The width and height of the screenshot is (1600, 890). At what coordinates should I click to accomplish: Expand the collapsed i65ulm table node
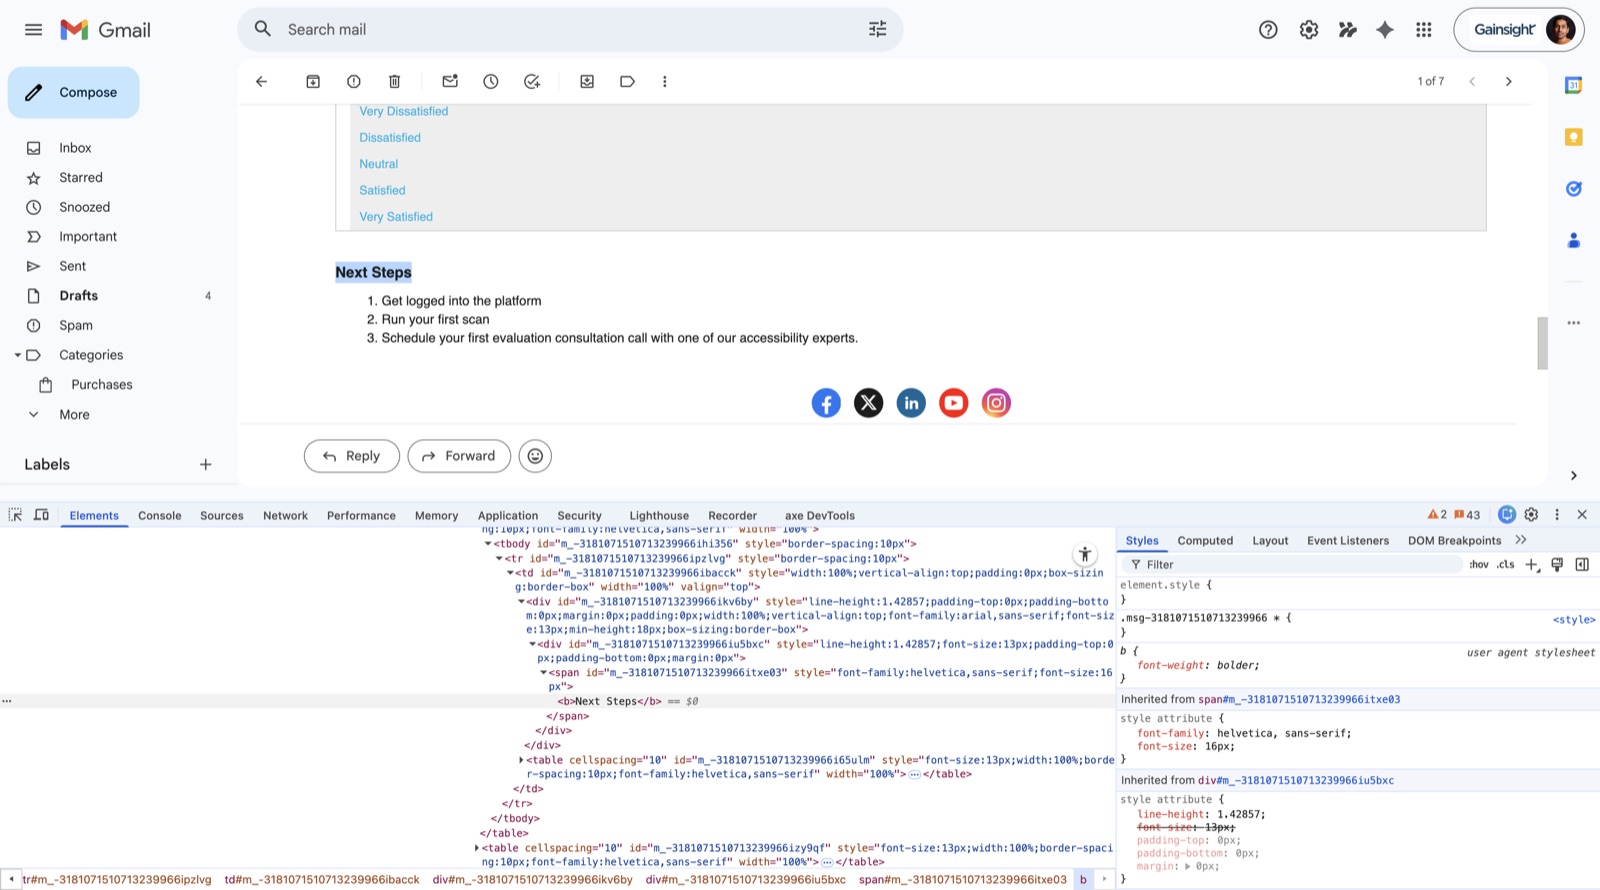coord(521,760)
